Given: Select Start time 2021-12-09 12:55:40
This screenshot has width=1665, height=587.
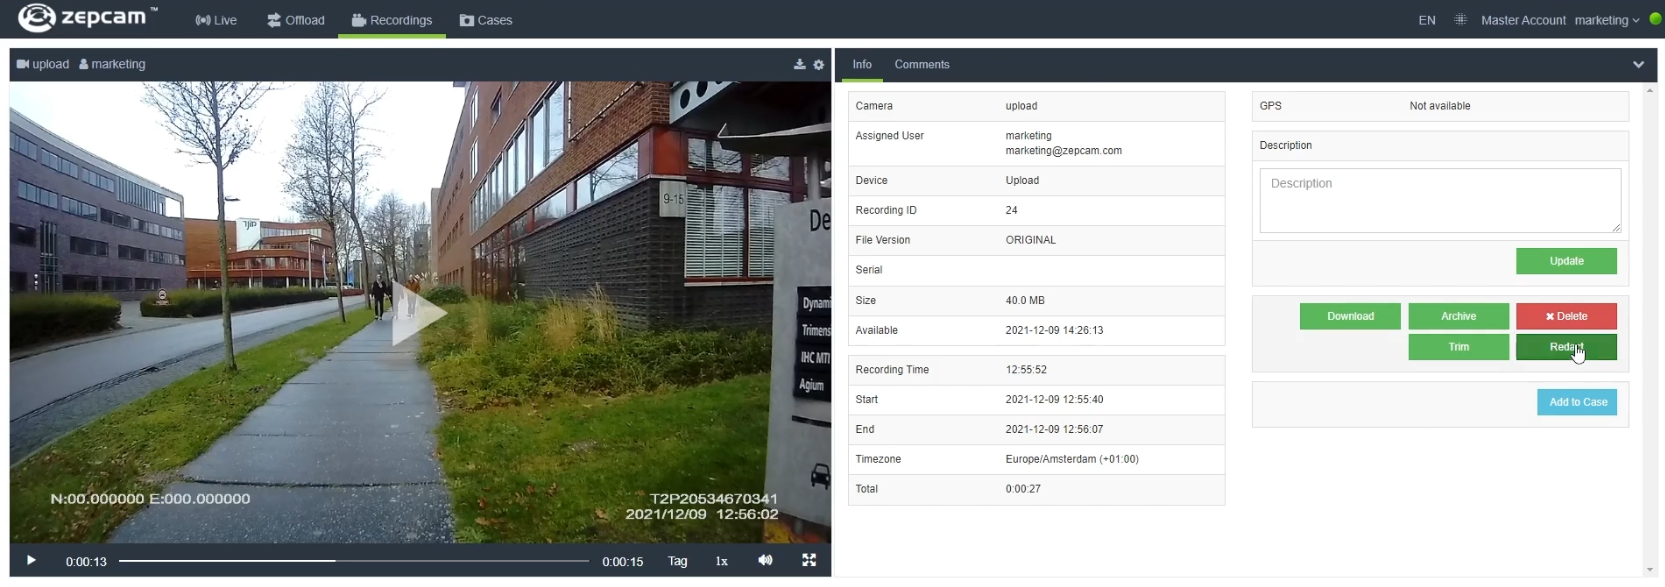Looking at the screenshot, I should (1054, 400).
